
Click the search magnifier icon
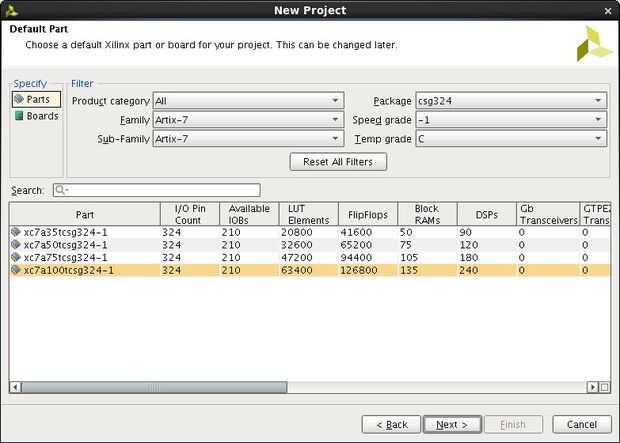pyautogui.click(x=60, y=190)
